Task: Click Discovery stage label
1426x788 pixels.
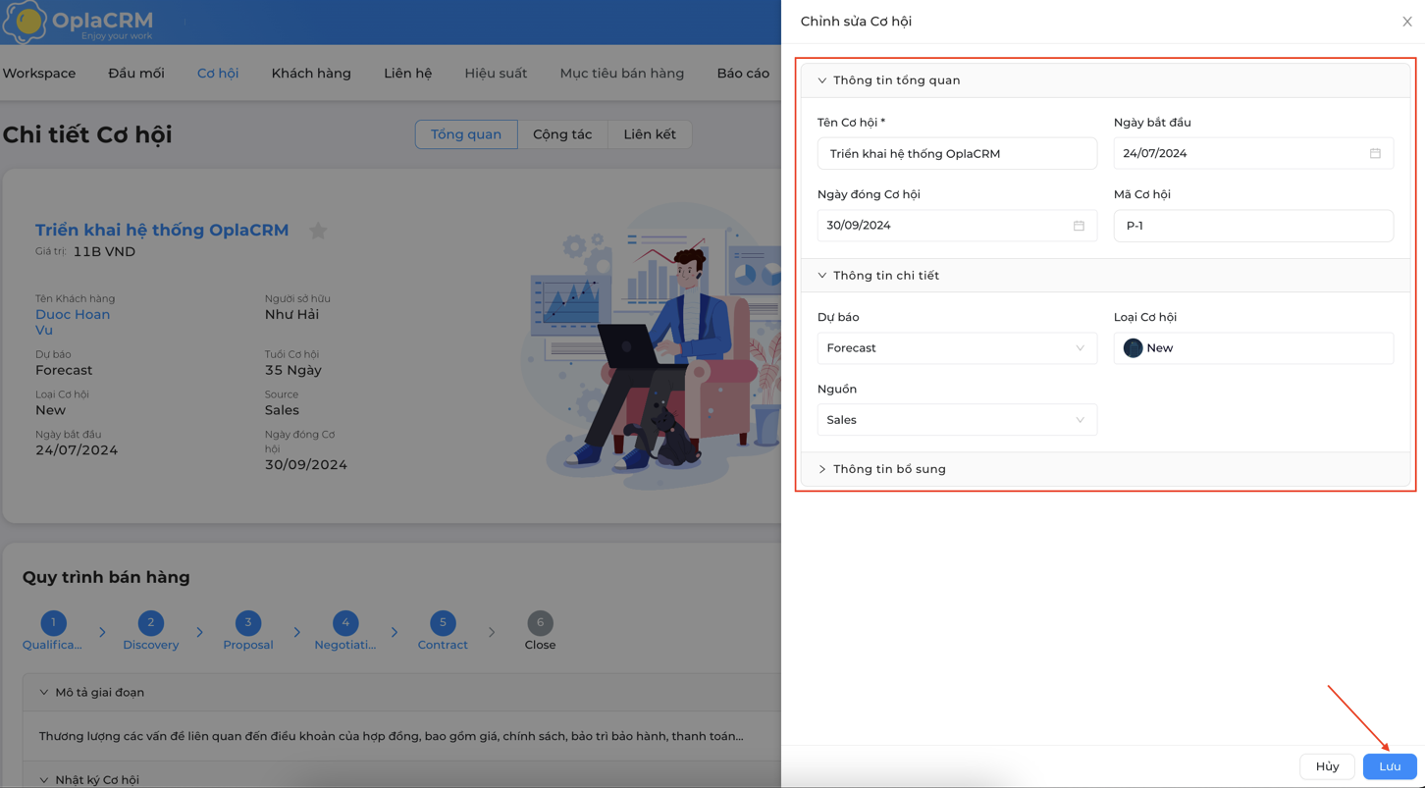Action: [x=151, y=645]
